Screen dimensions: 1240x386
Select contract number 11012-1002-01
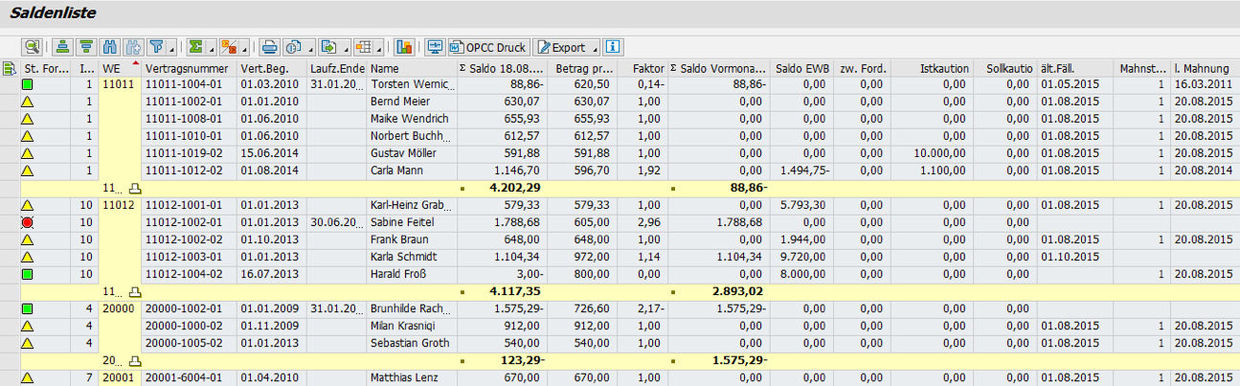coord(183,221)
